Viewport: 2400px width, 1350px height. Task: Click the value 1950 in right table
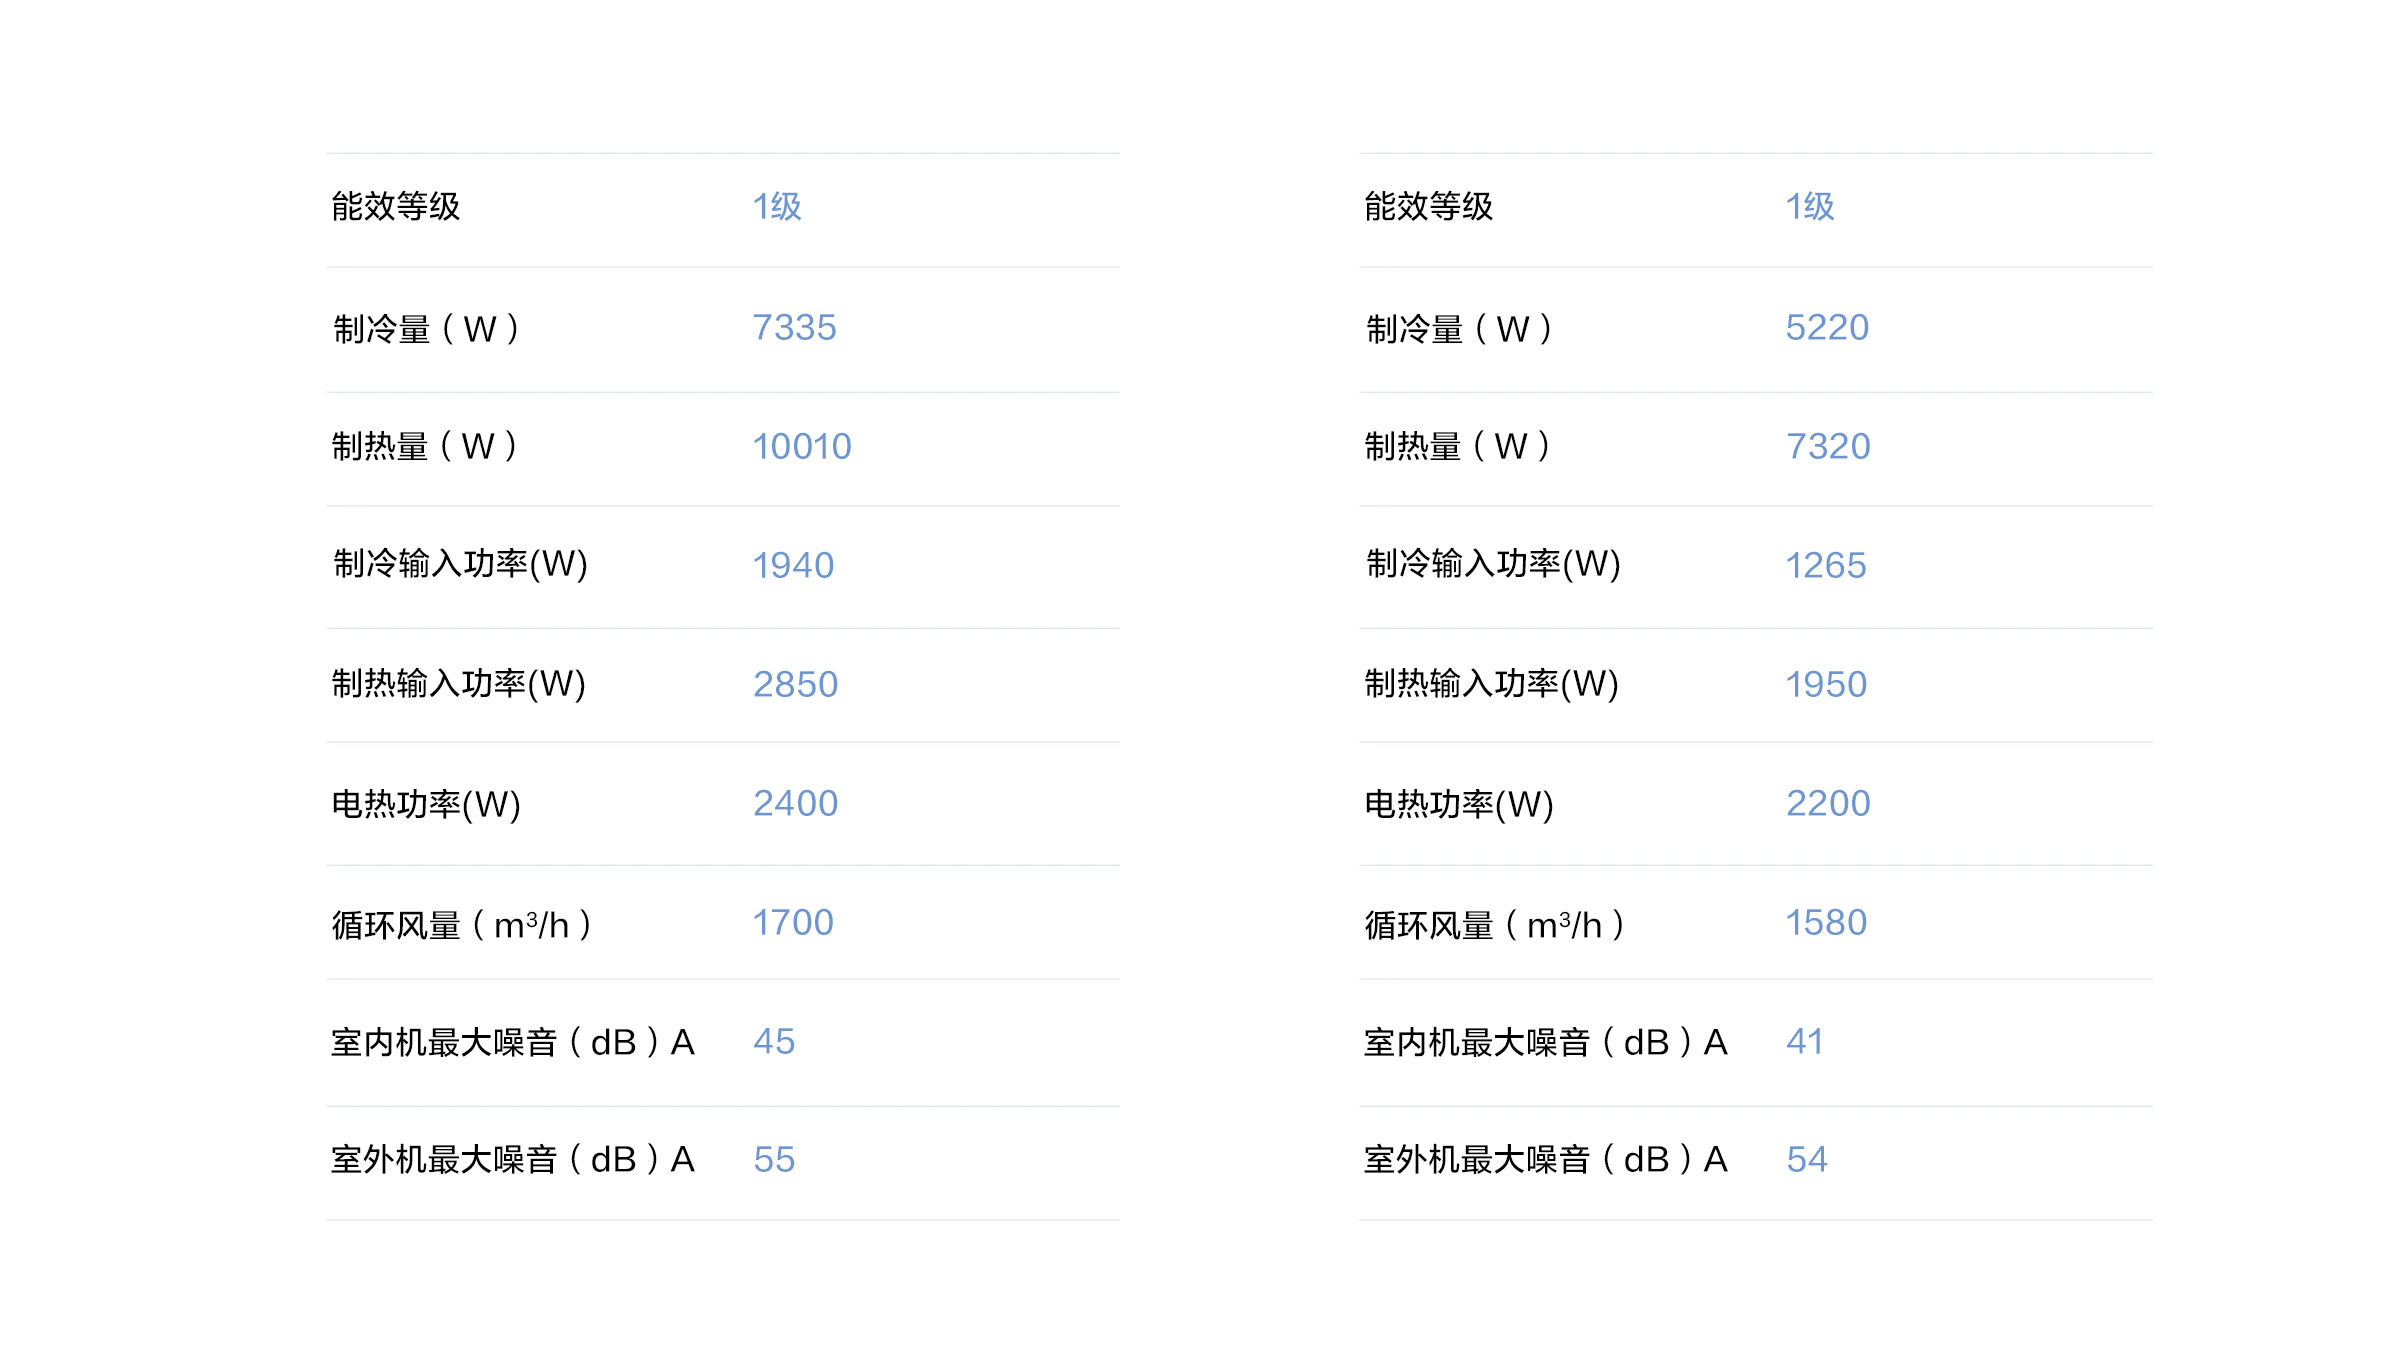(1826, 684)
